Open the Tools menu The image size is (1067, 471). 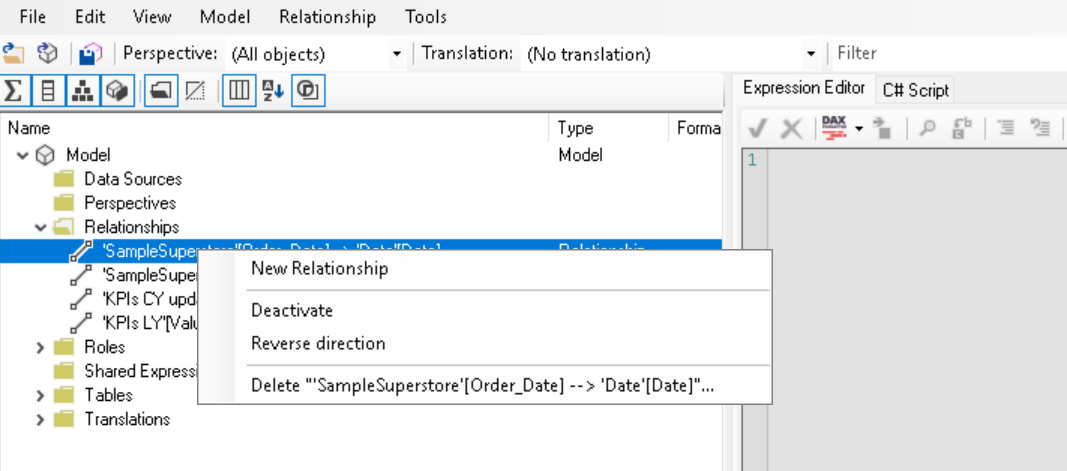pos(426,17)
